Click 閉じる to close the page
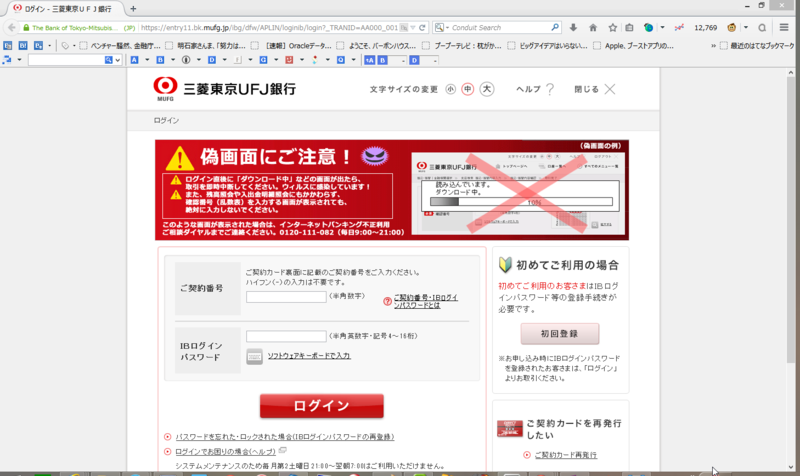The image size is (800, 476). [x=594, y=89]
